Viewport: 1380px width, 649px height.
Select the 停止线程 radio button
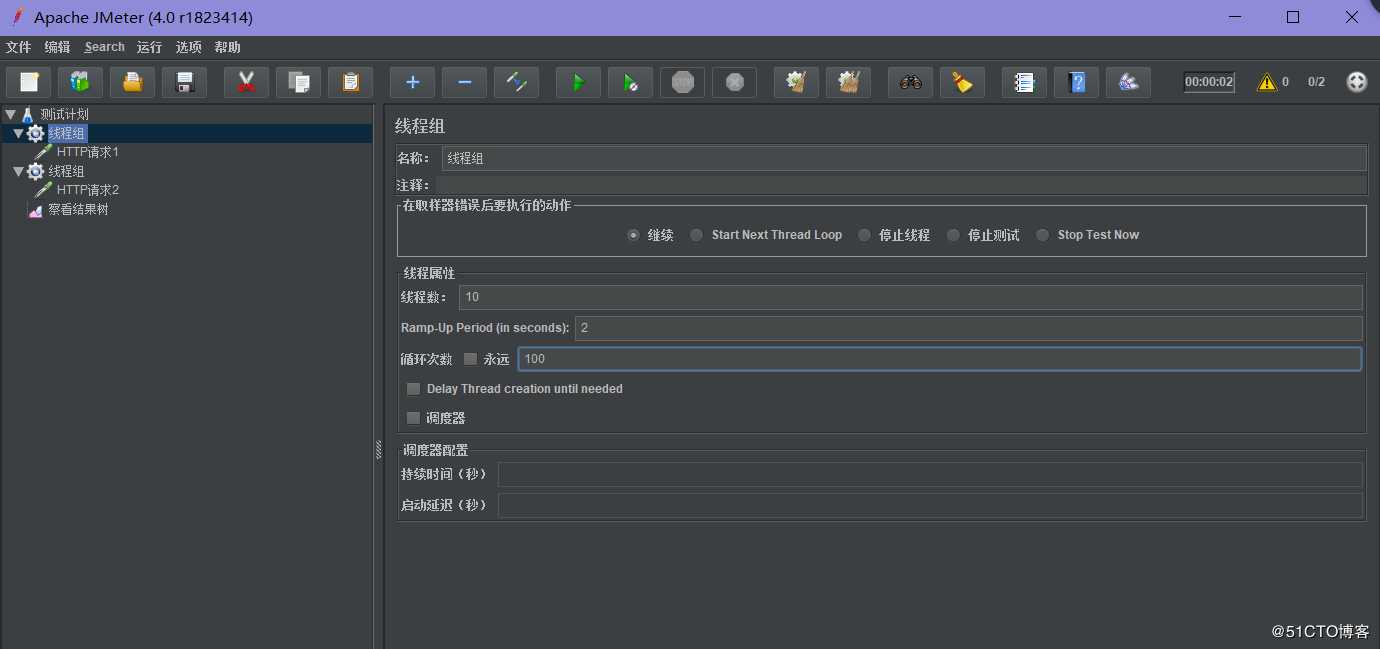864,235
